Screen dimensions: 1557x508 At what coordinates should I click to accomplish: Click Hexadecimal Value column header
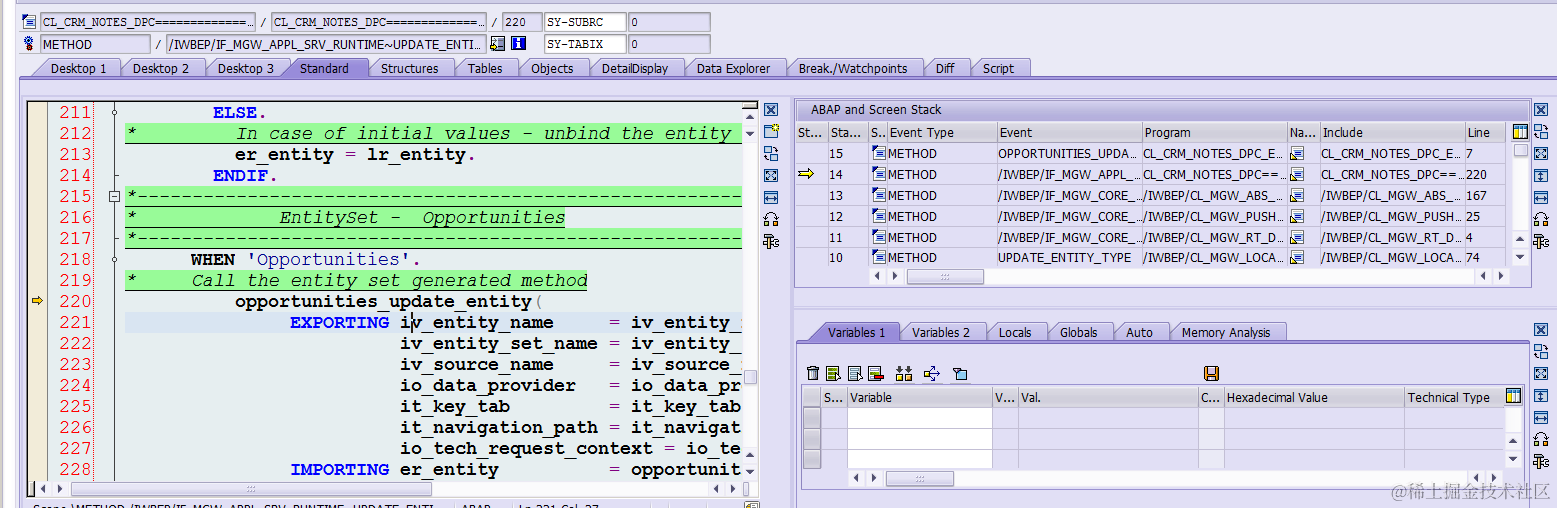(x=1314, y=397)
